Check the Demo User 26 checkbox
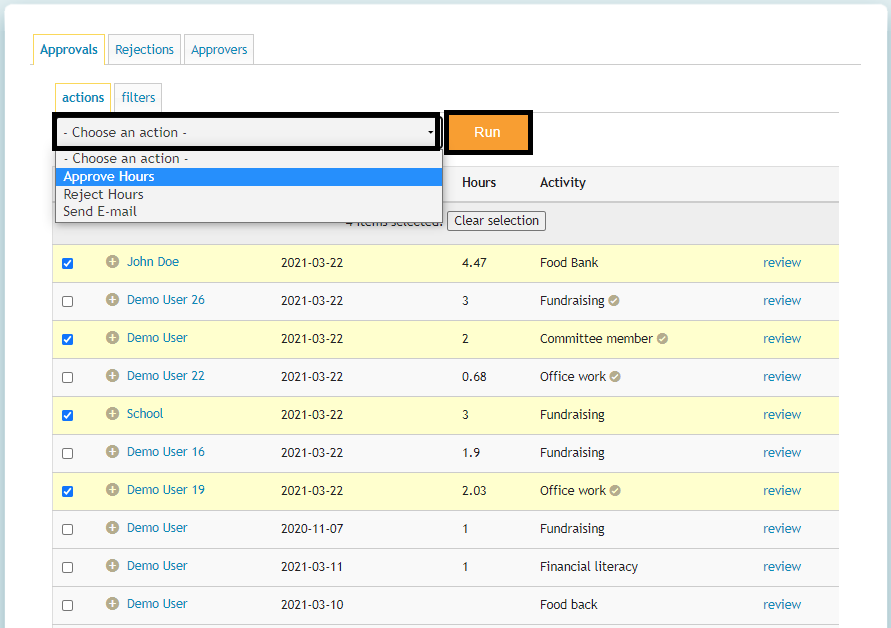Image resolution: width=891 pixels, height=628 pixels. (68, 302)
